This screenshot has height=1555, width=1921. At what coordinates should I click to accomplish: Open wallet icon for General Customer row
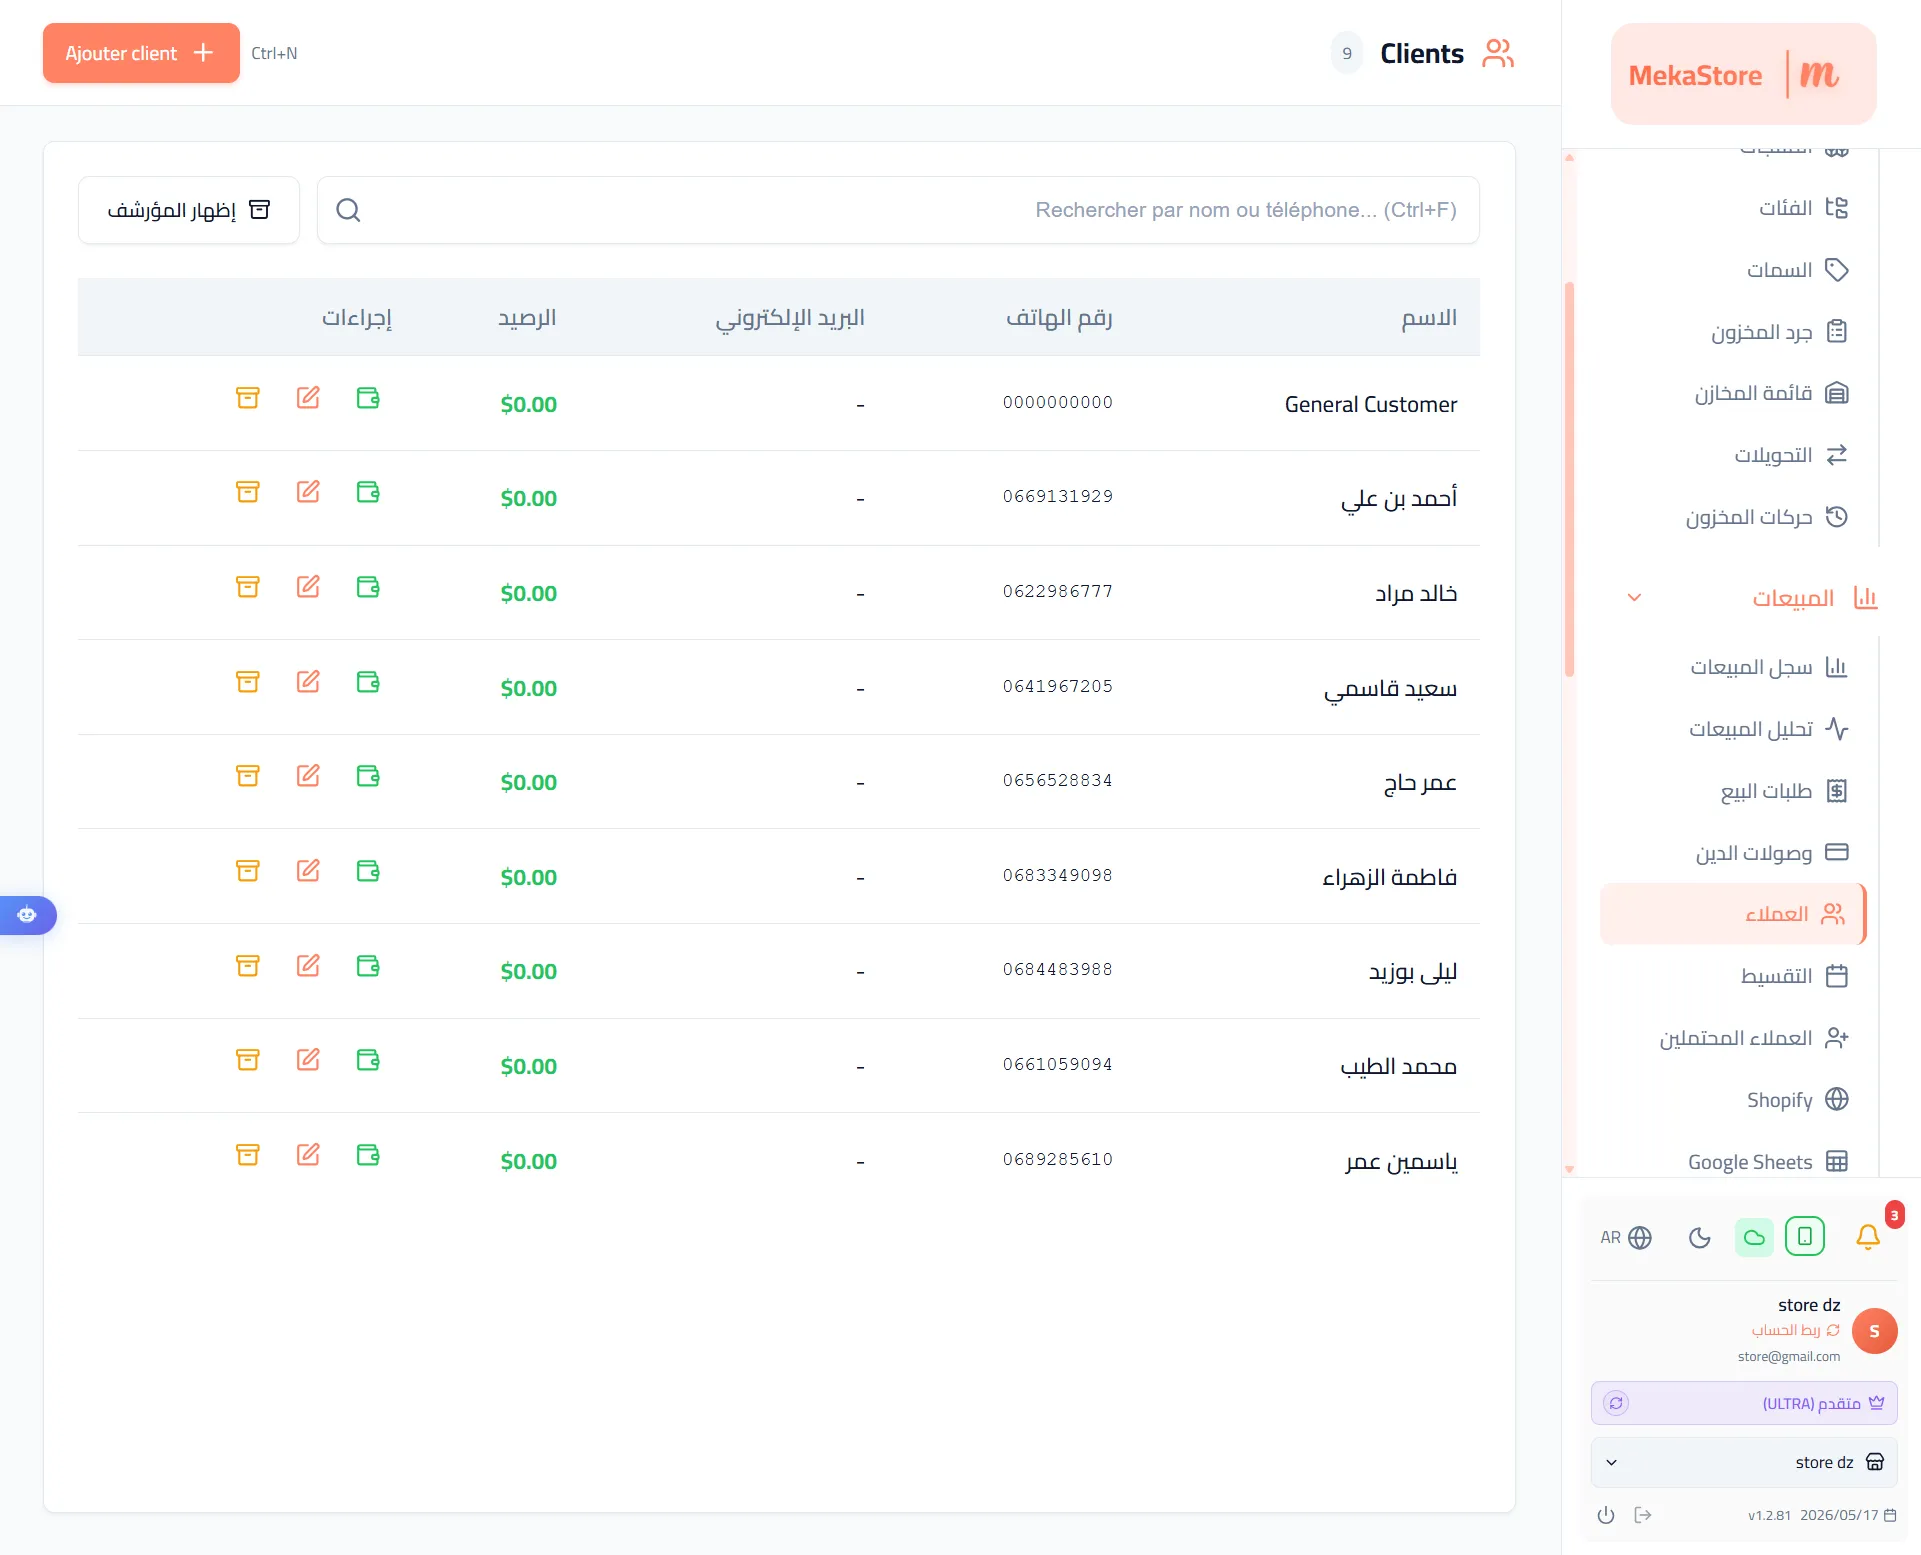[x=368, y=398]
